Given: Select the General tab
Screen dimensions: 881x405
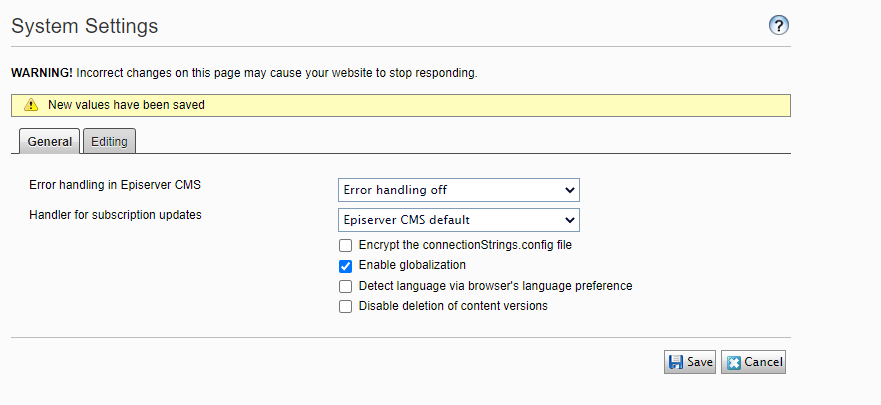Looking at the screenshot, I should click(49, 142).
